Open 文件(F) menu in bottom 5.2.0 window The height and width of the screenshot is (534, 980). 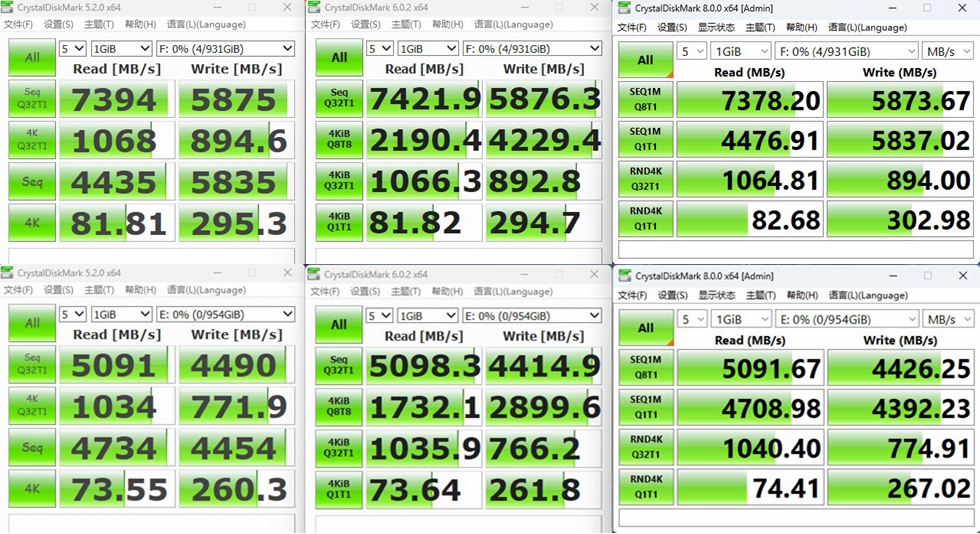(18, 290)
